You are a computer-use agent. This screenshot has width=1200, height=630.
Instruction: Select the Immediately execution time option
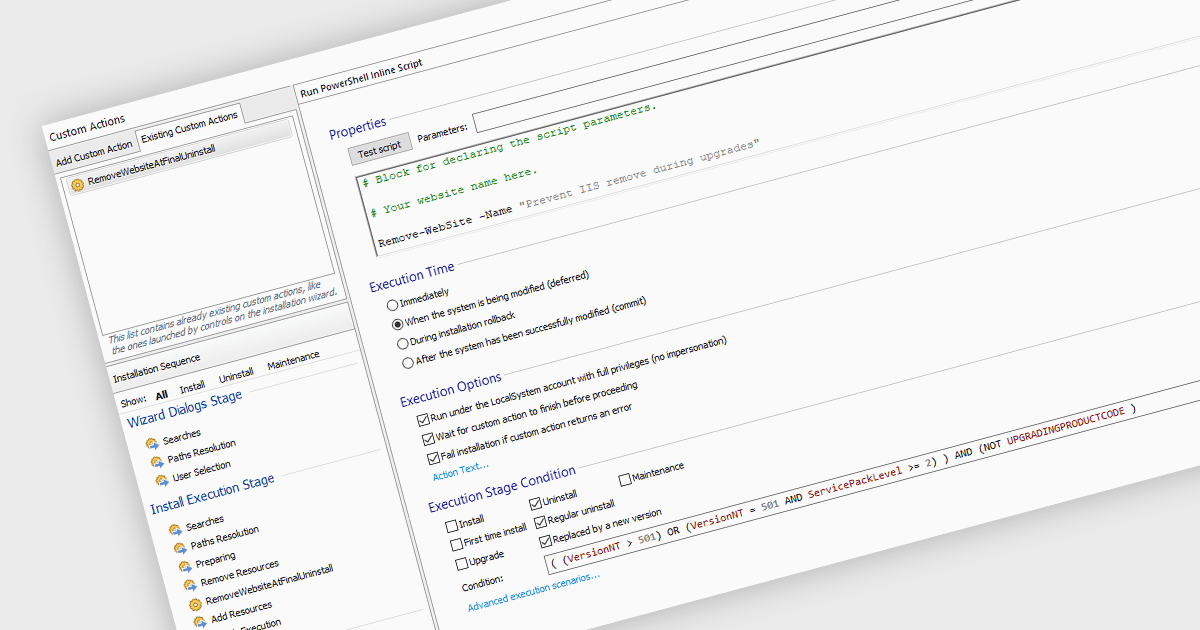(x=391, y=306)
